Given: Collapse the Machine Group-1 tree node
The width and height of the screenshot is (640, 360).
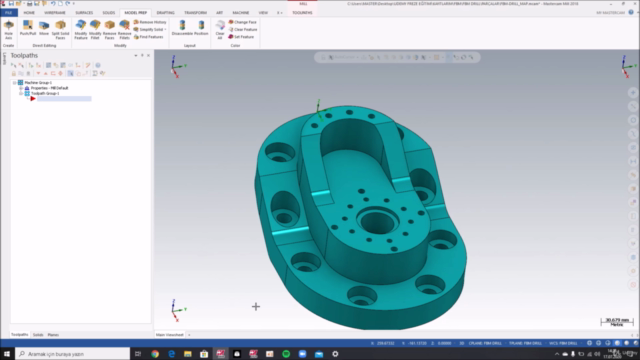Looking at the screenshot, I should pyautogui.click(x=15, y=83).
